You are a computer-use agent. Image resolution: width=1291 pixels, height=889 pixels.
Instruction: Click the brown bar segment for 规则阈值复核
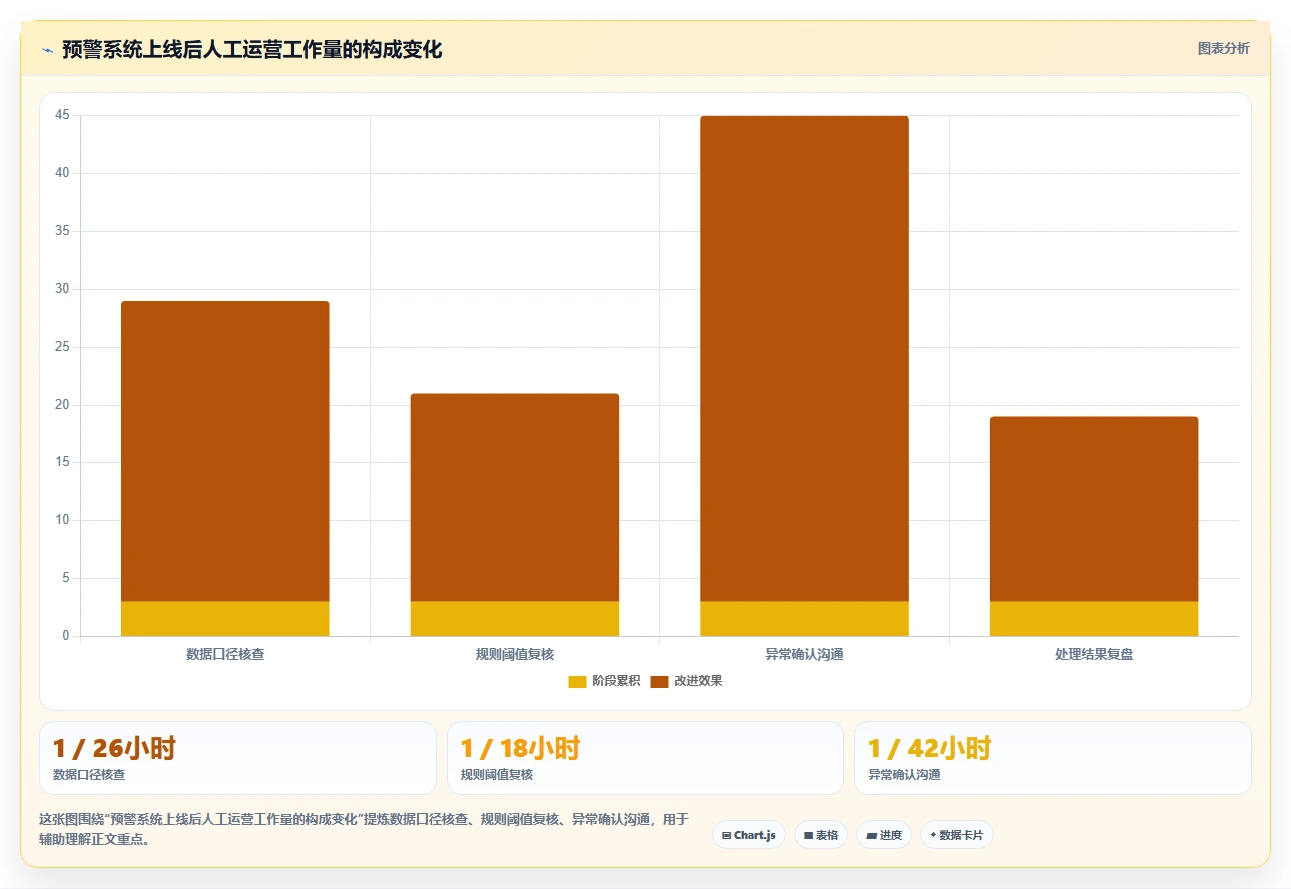pos(515,497)
